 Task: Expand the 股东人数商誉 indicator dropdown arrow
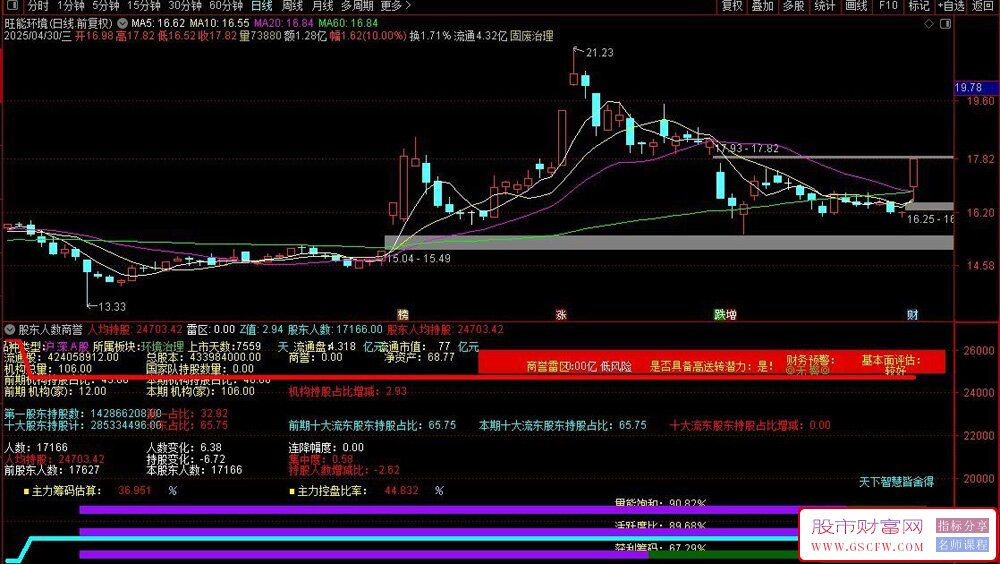point(10,330)
